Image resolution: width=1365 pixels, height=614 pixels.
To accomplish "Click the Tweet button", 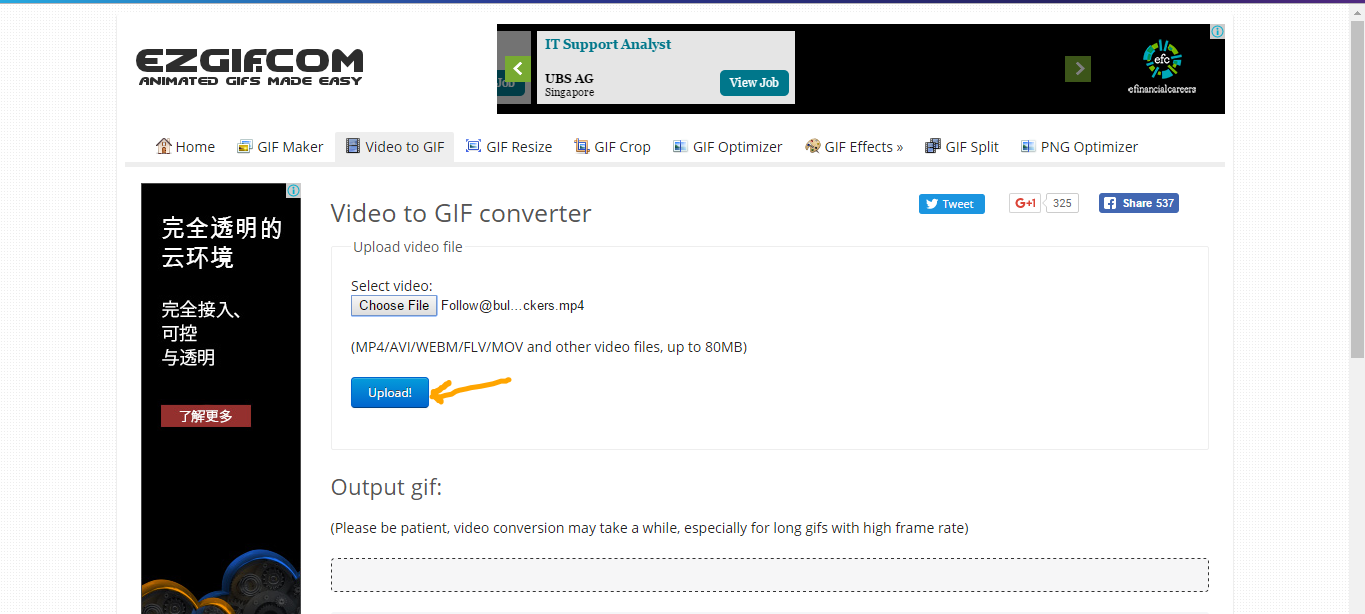I will coord(952,204).
